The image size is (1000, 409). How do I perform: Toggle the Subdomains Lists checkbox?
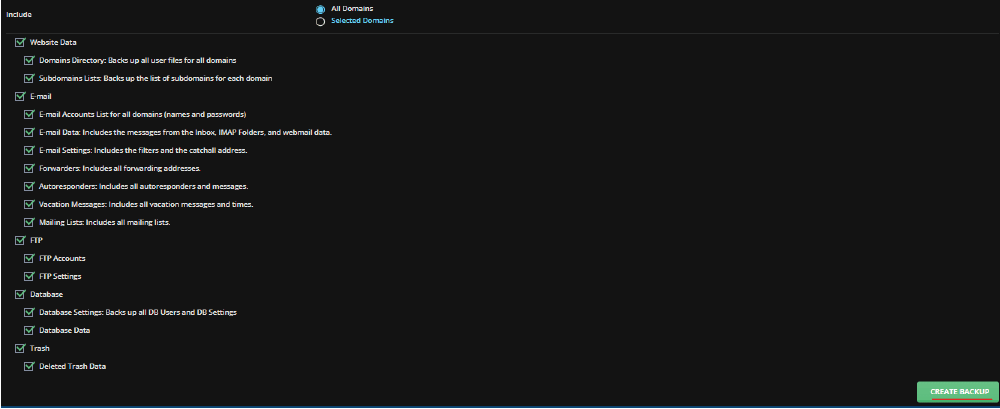(29, 78)
